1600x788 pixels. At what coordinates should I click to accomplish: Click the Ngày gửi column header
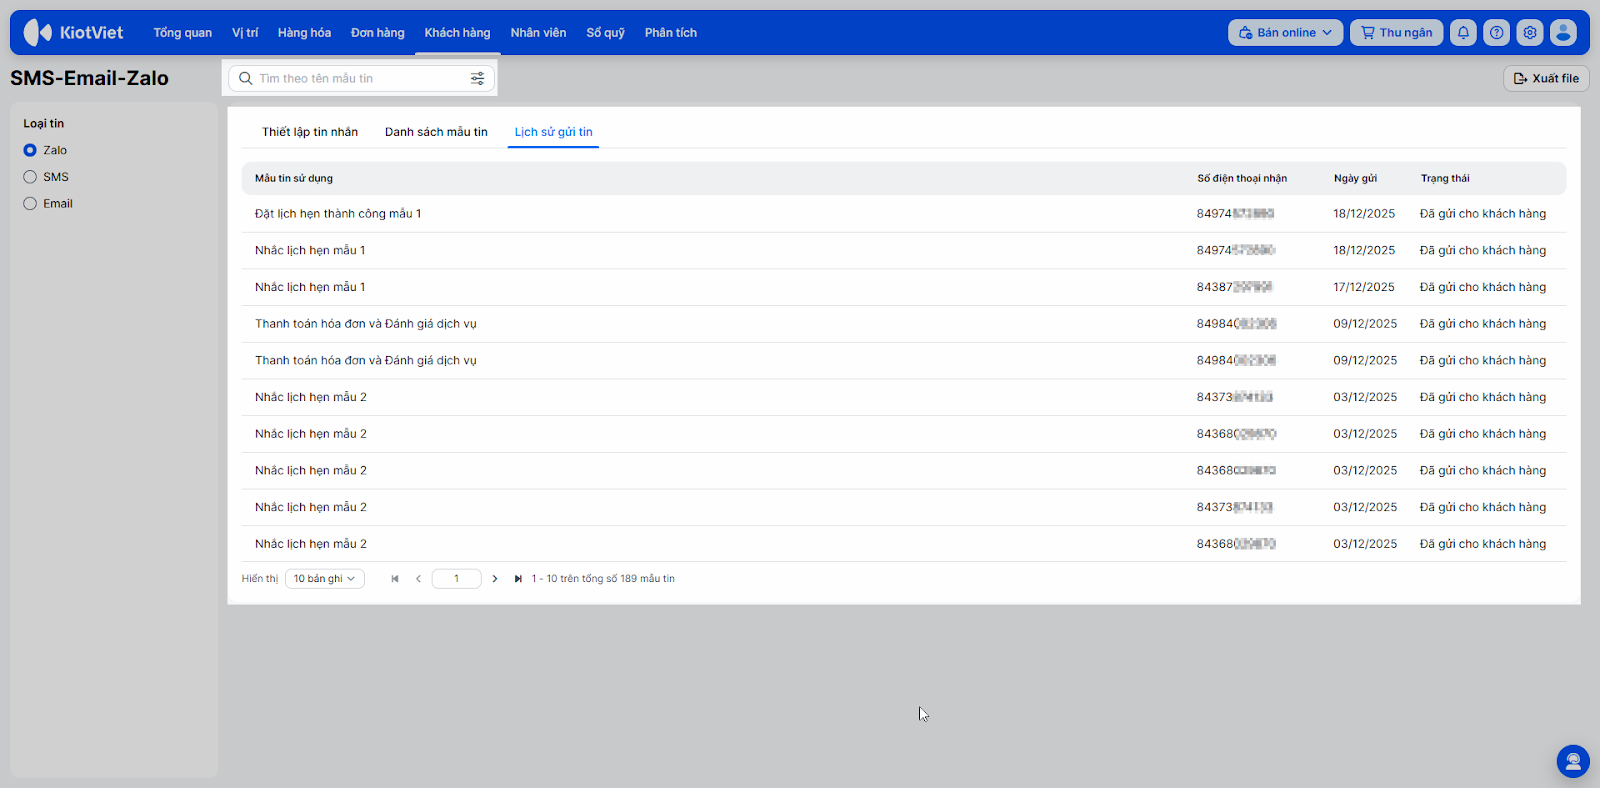[x=1355, y=178]
